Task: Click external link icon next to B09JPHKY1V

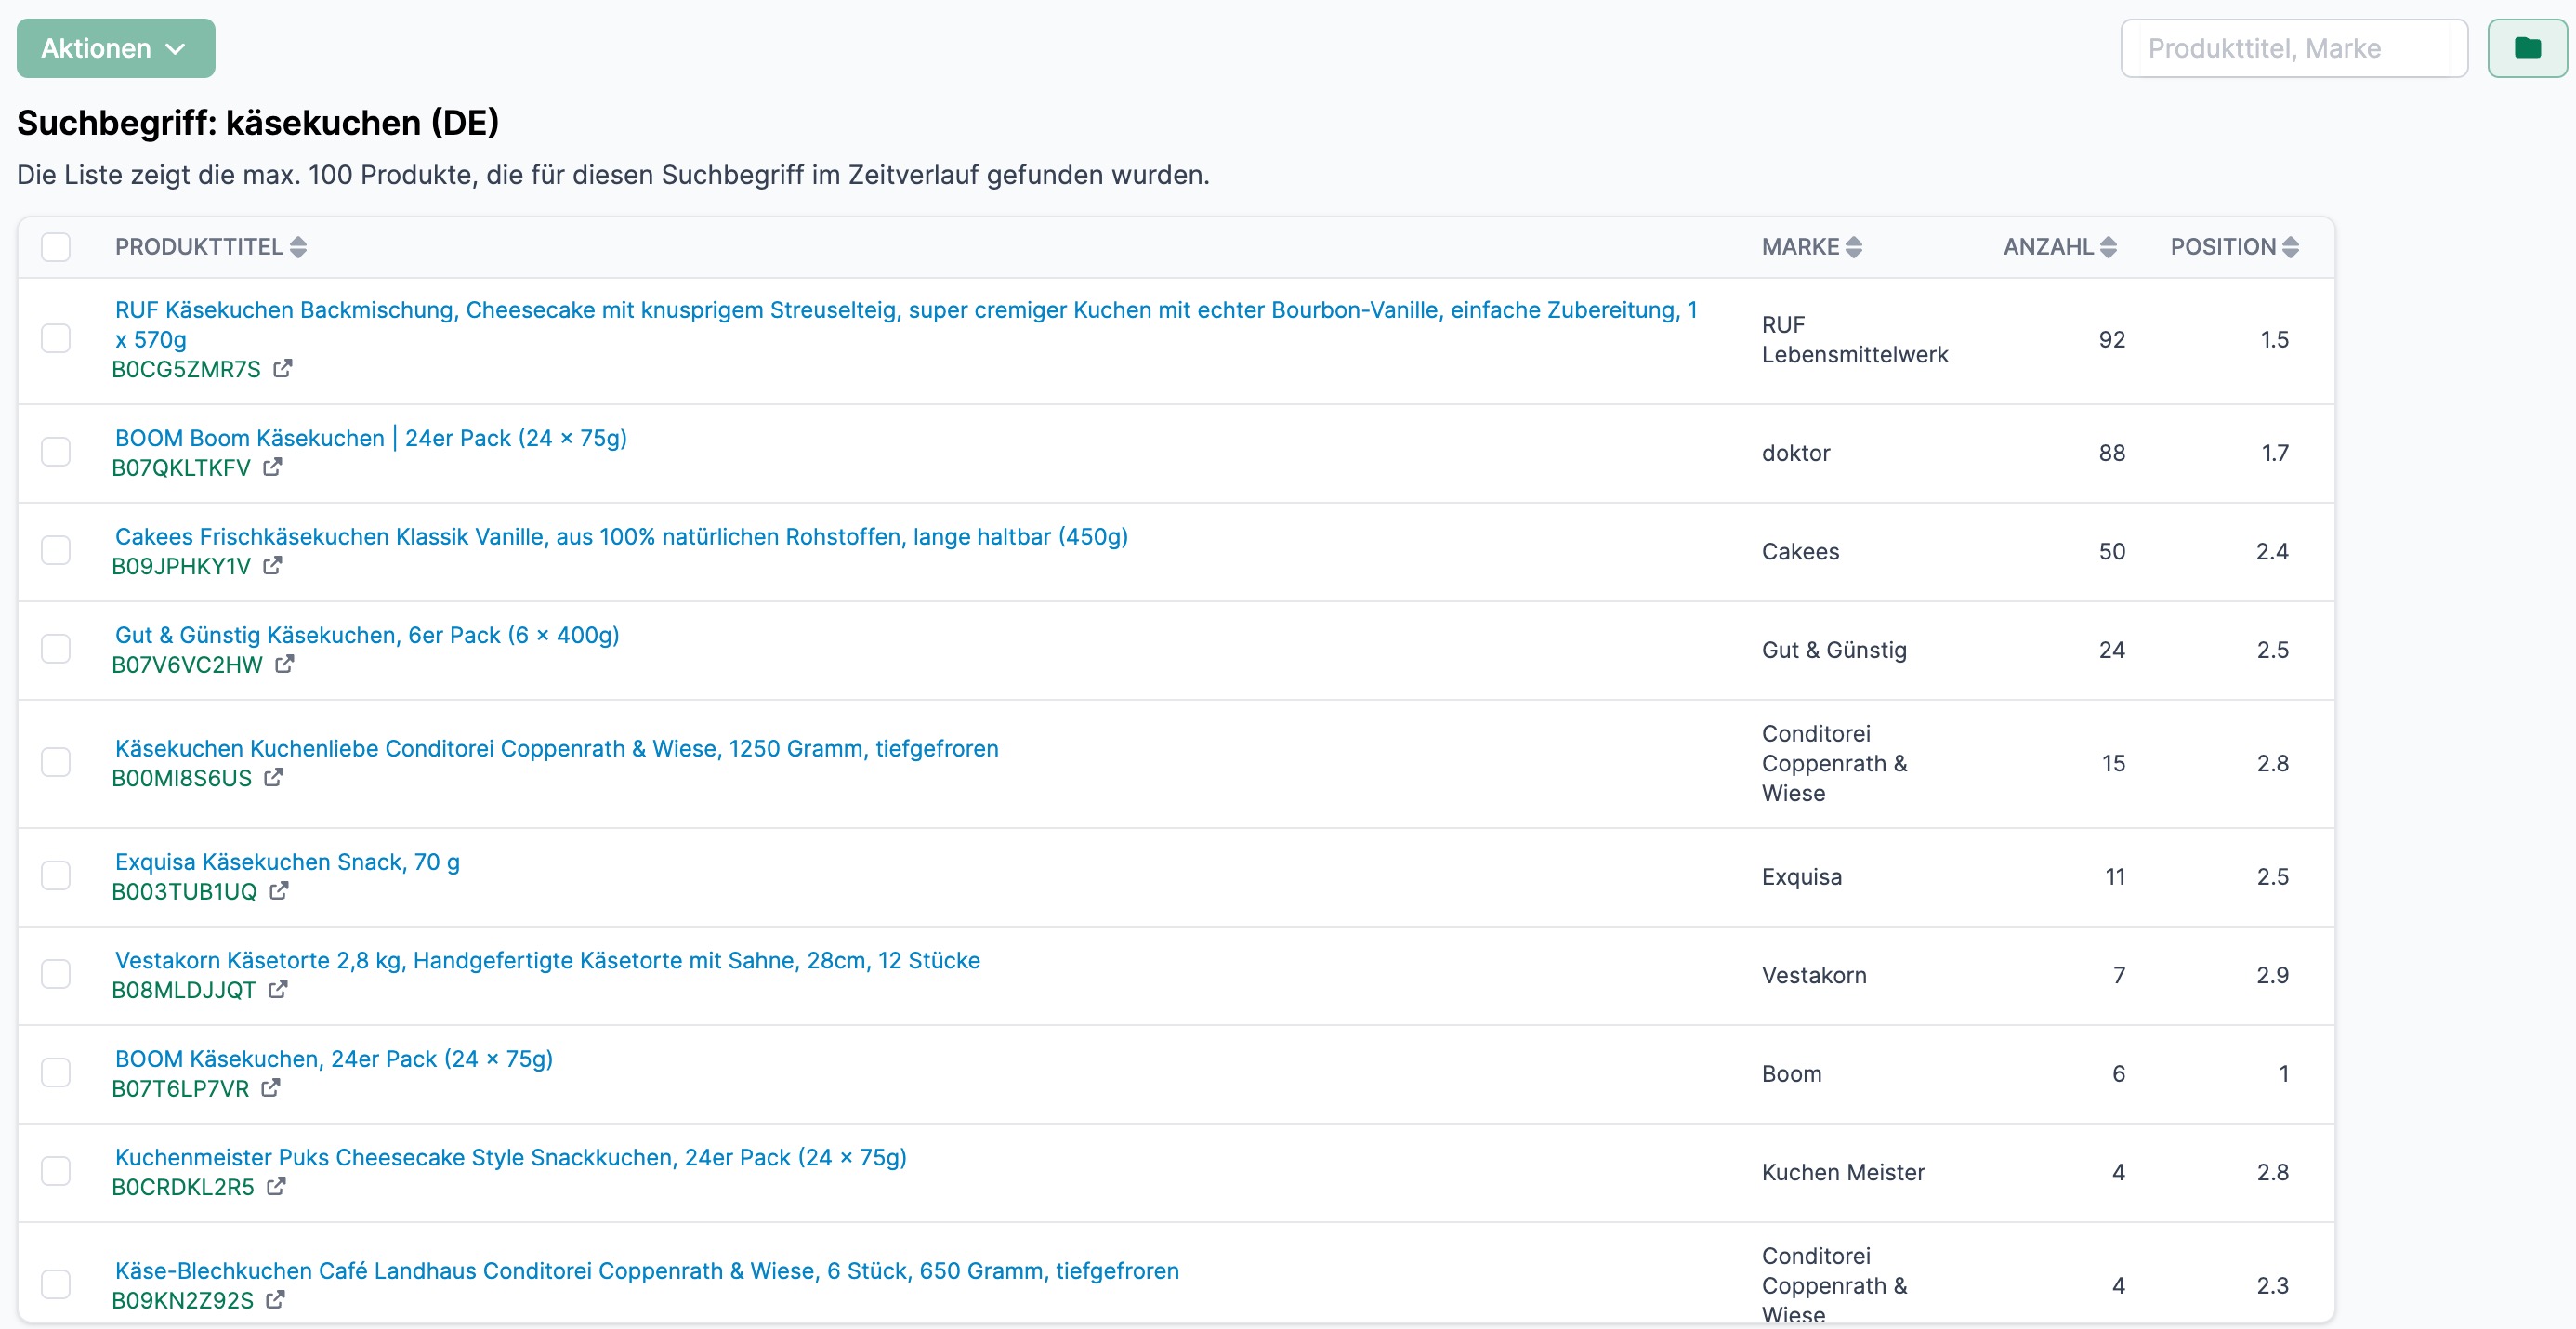Action: pos(272,565)
